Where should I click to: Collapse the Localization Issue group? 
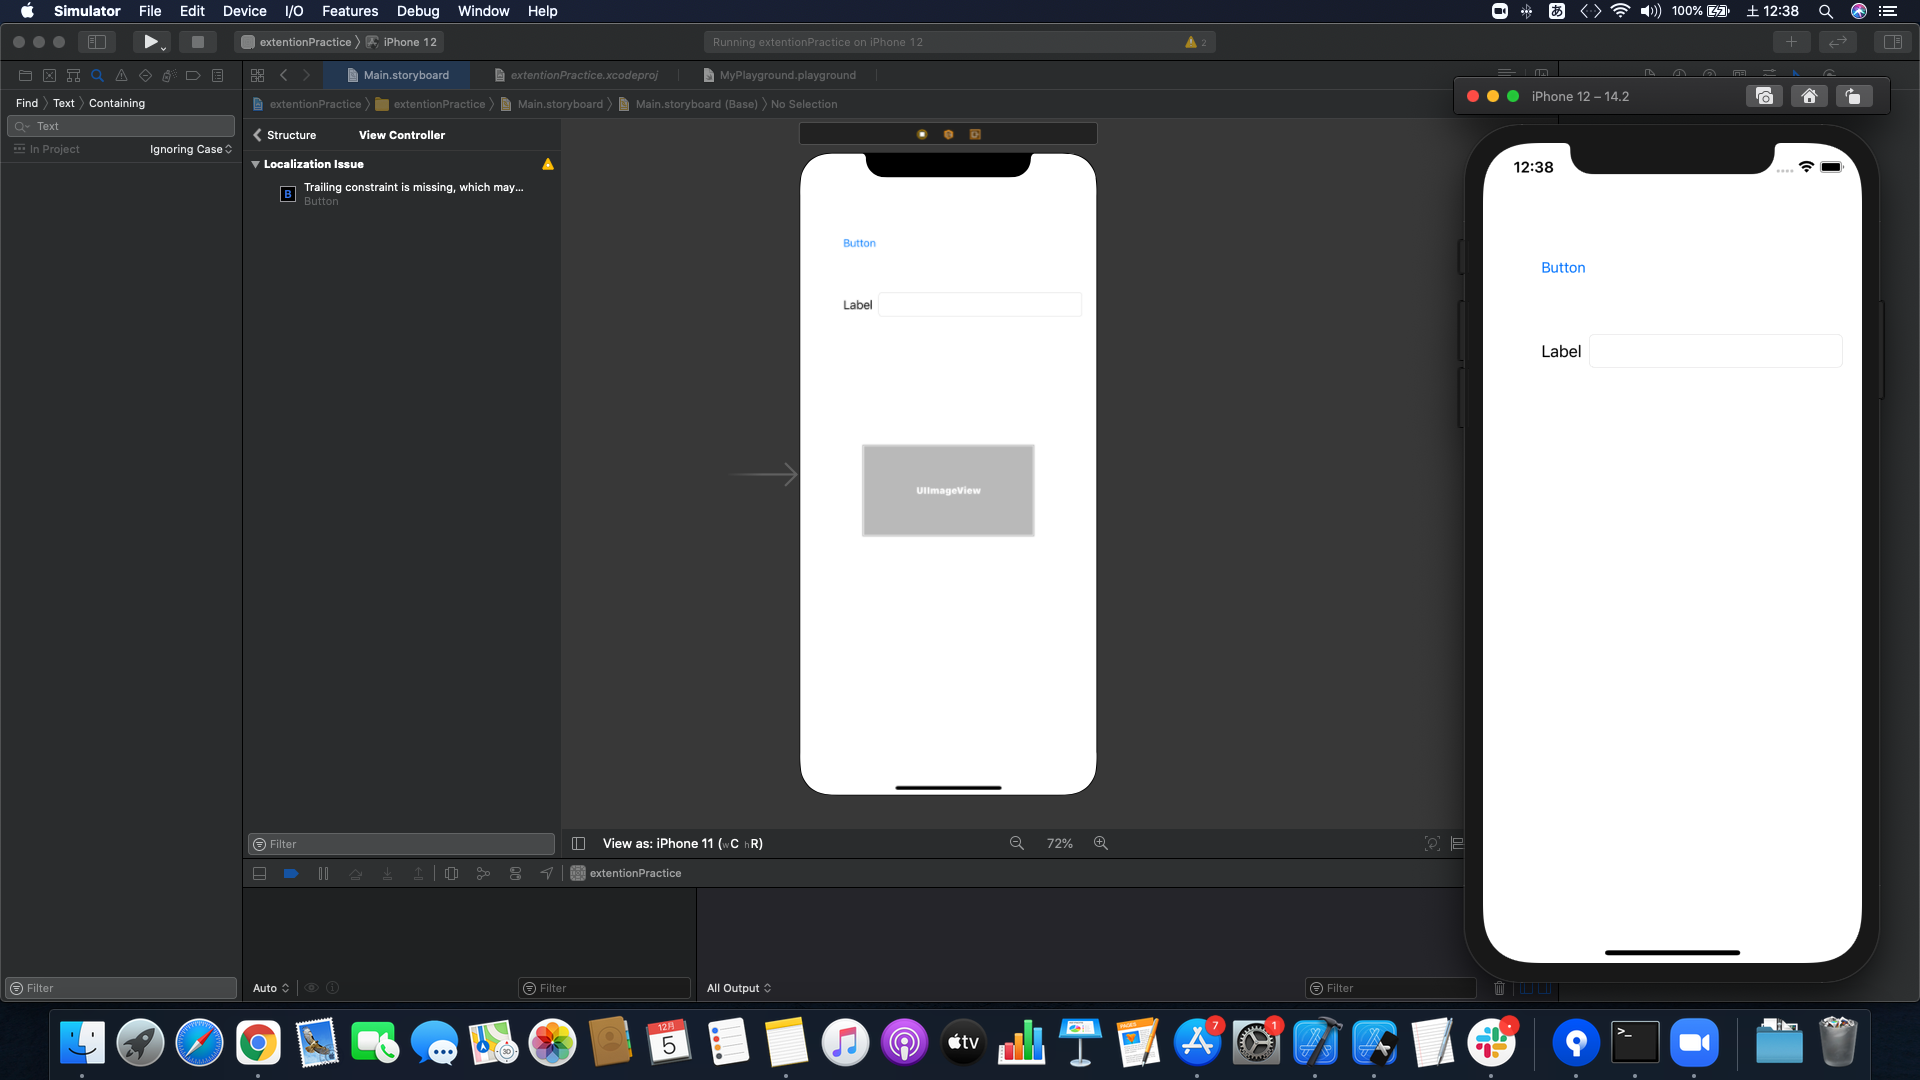click(x=256, y=164)
